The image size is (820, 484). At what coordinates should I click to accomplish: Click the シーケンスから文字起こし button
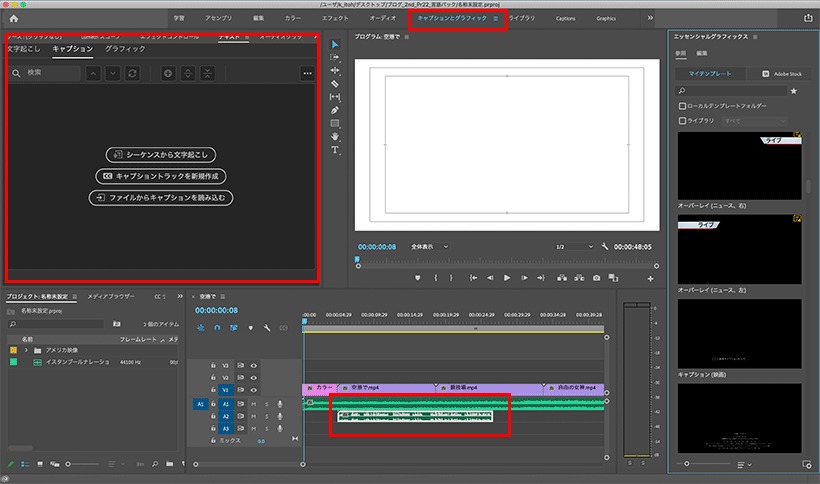[161, 155]
